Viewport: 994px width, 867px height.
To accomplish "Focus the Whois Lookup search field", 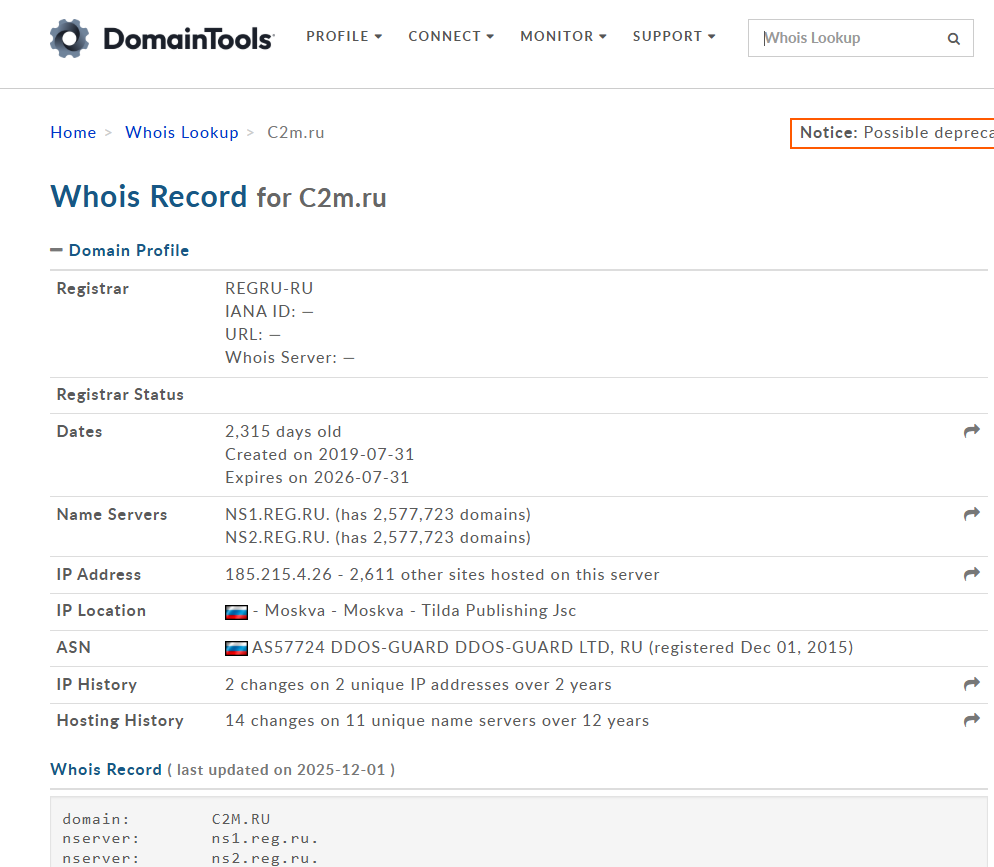I will [x=845, y=38].
